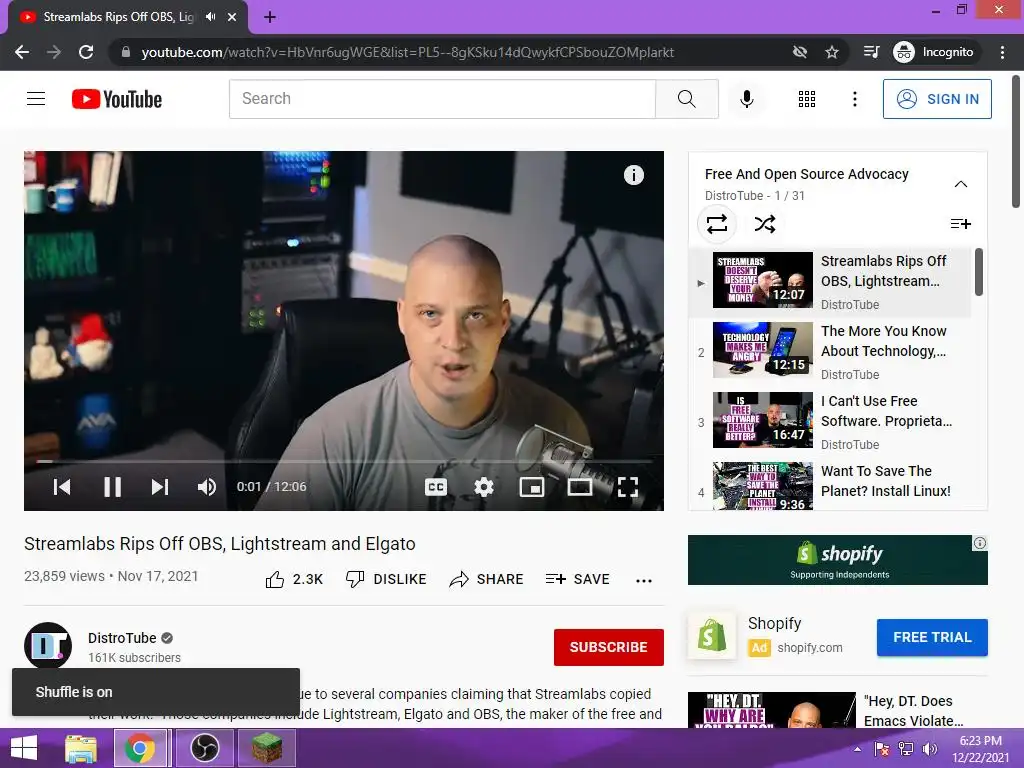Open YouTube settings three-dot menu
The image size is (1024, 768).
[854, 99]
